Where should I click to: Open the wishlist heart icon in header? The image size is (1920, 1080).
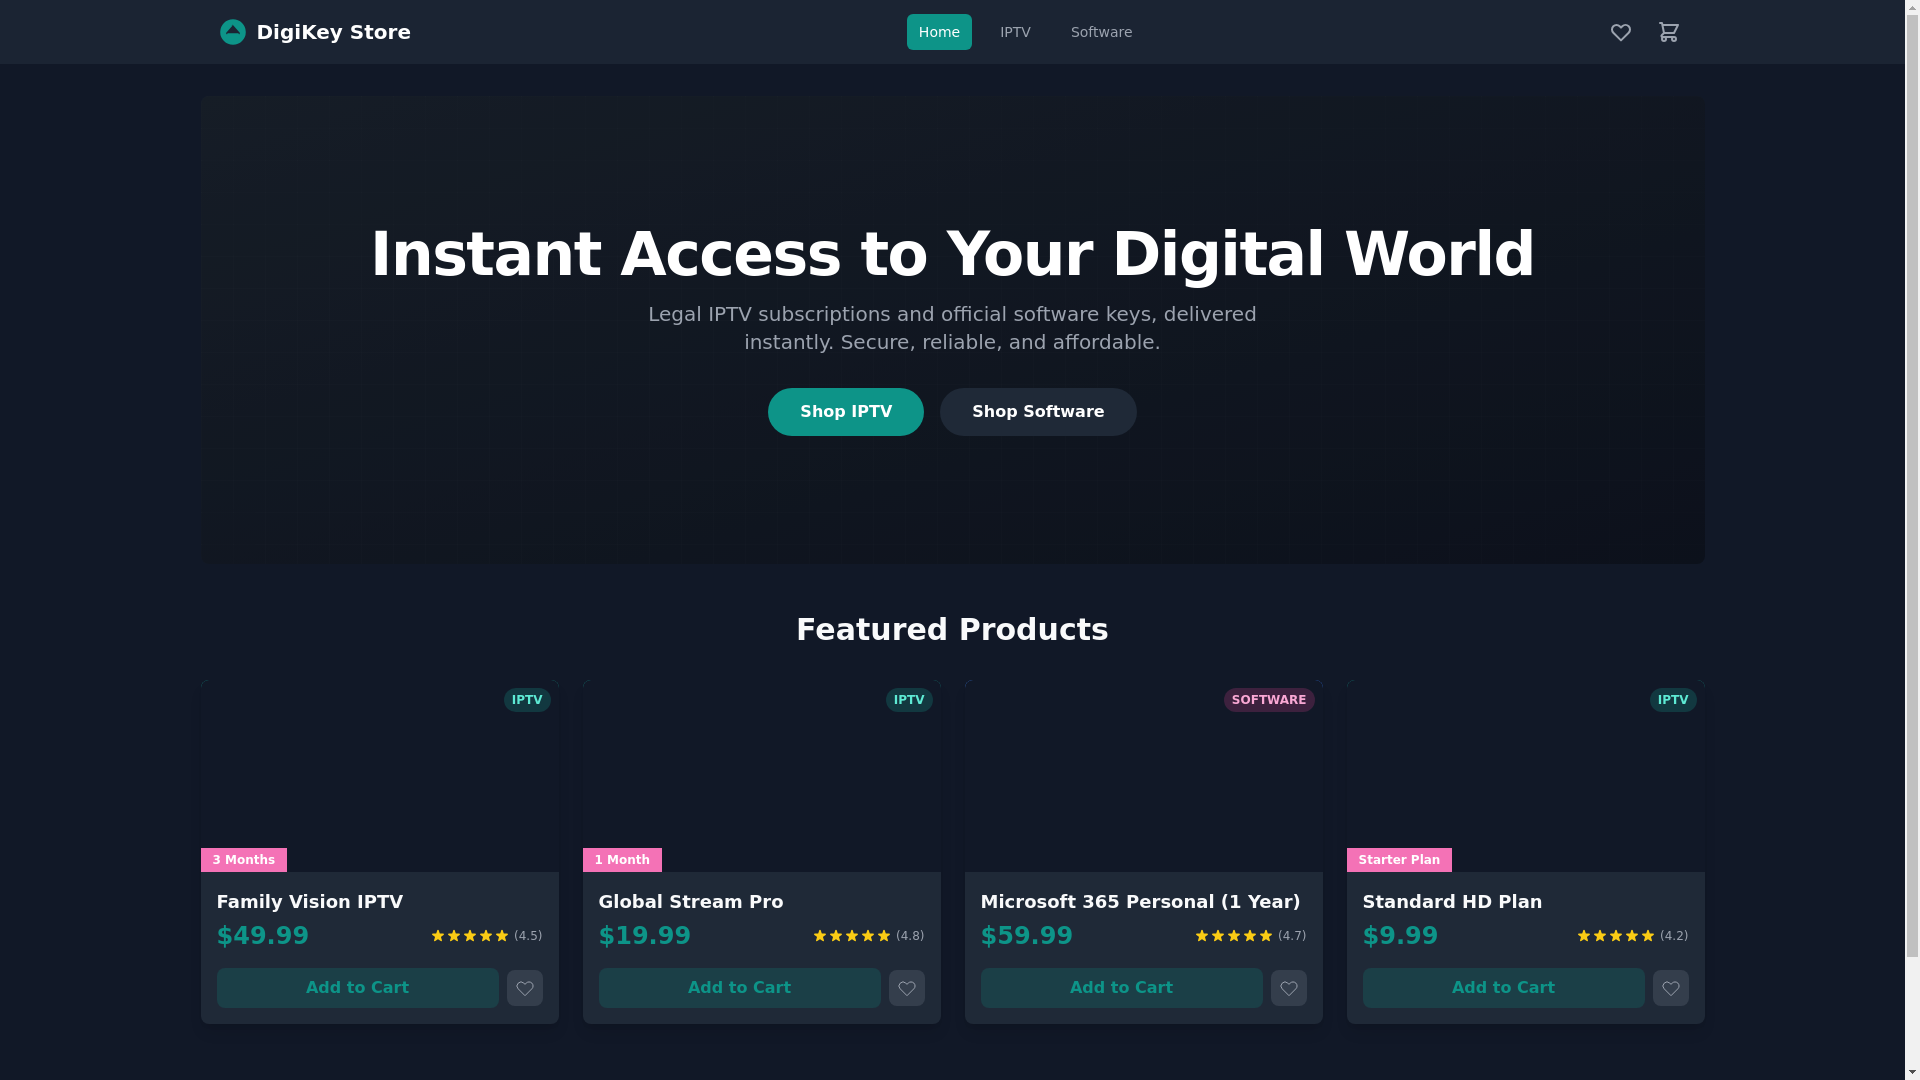[1620, 32]
